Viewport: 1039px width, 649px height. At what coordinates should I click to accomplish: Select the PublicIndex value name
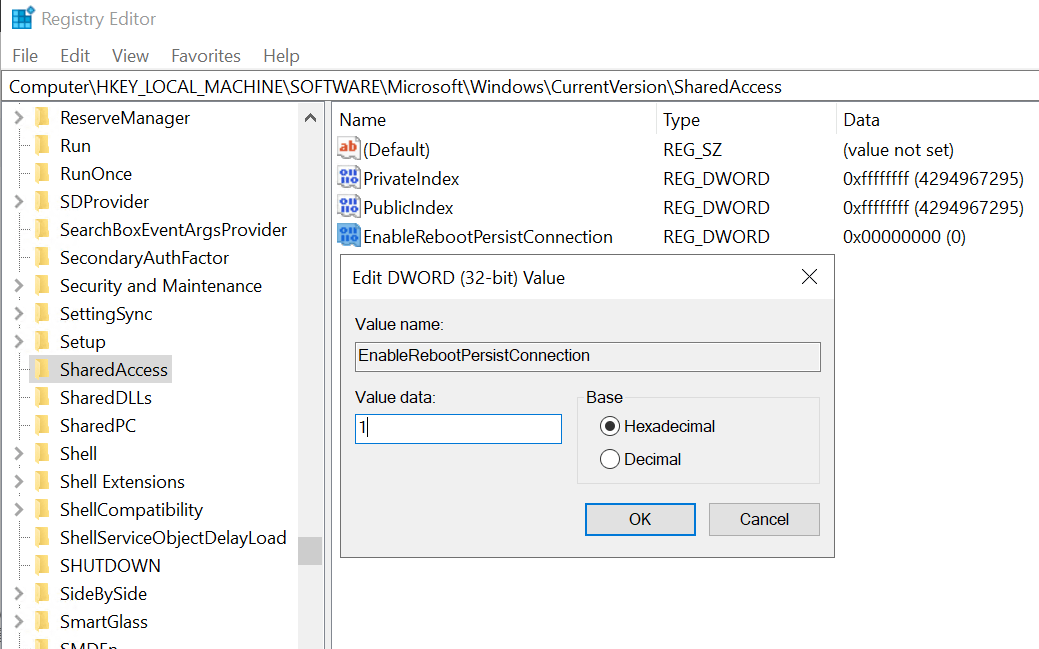click(x=408, y=207)
